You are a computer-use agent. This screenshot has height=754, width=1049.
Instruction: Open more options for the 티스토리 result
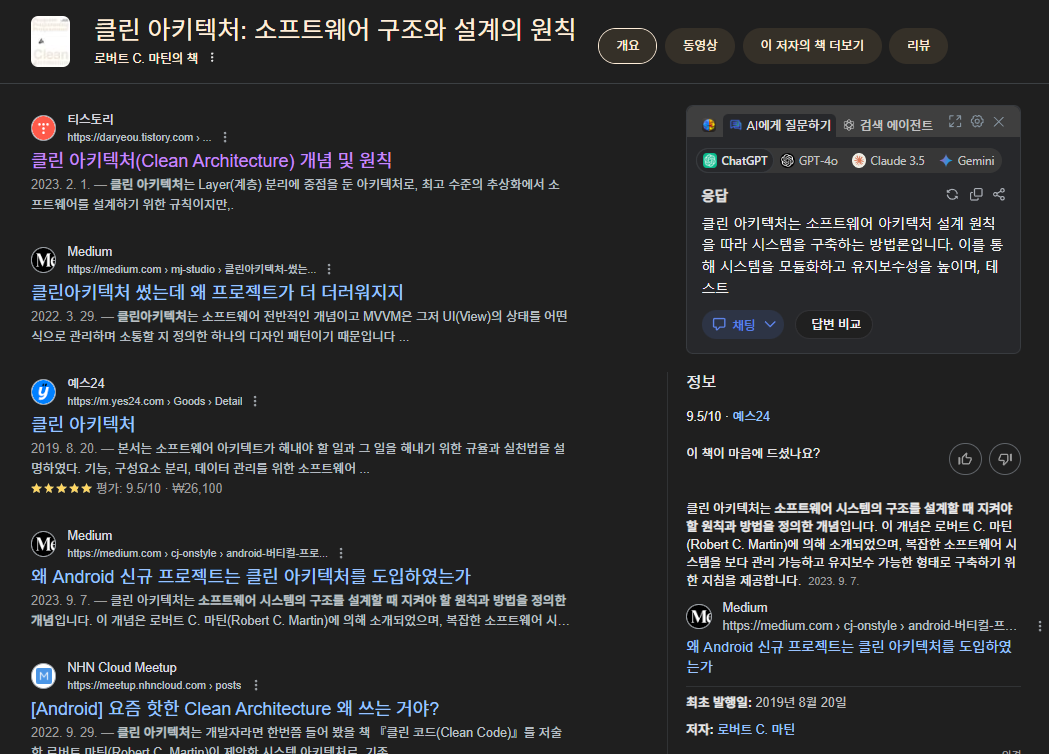click(x=225, y=137)
